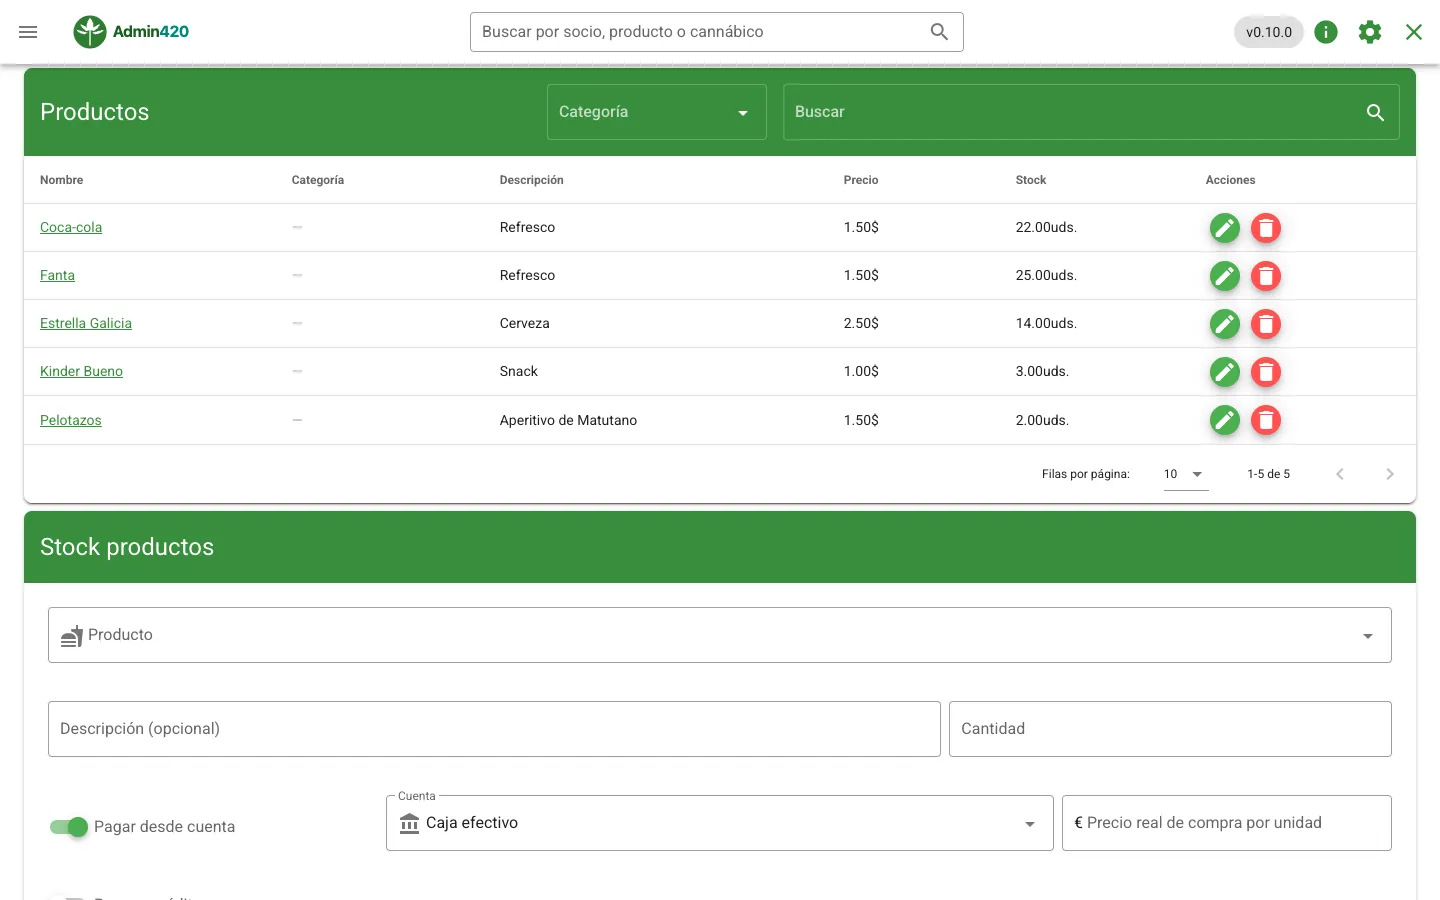Open the Kinder Bueno product link
This screenshot has height=900, width=1440.
pos(81,372)
